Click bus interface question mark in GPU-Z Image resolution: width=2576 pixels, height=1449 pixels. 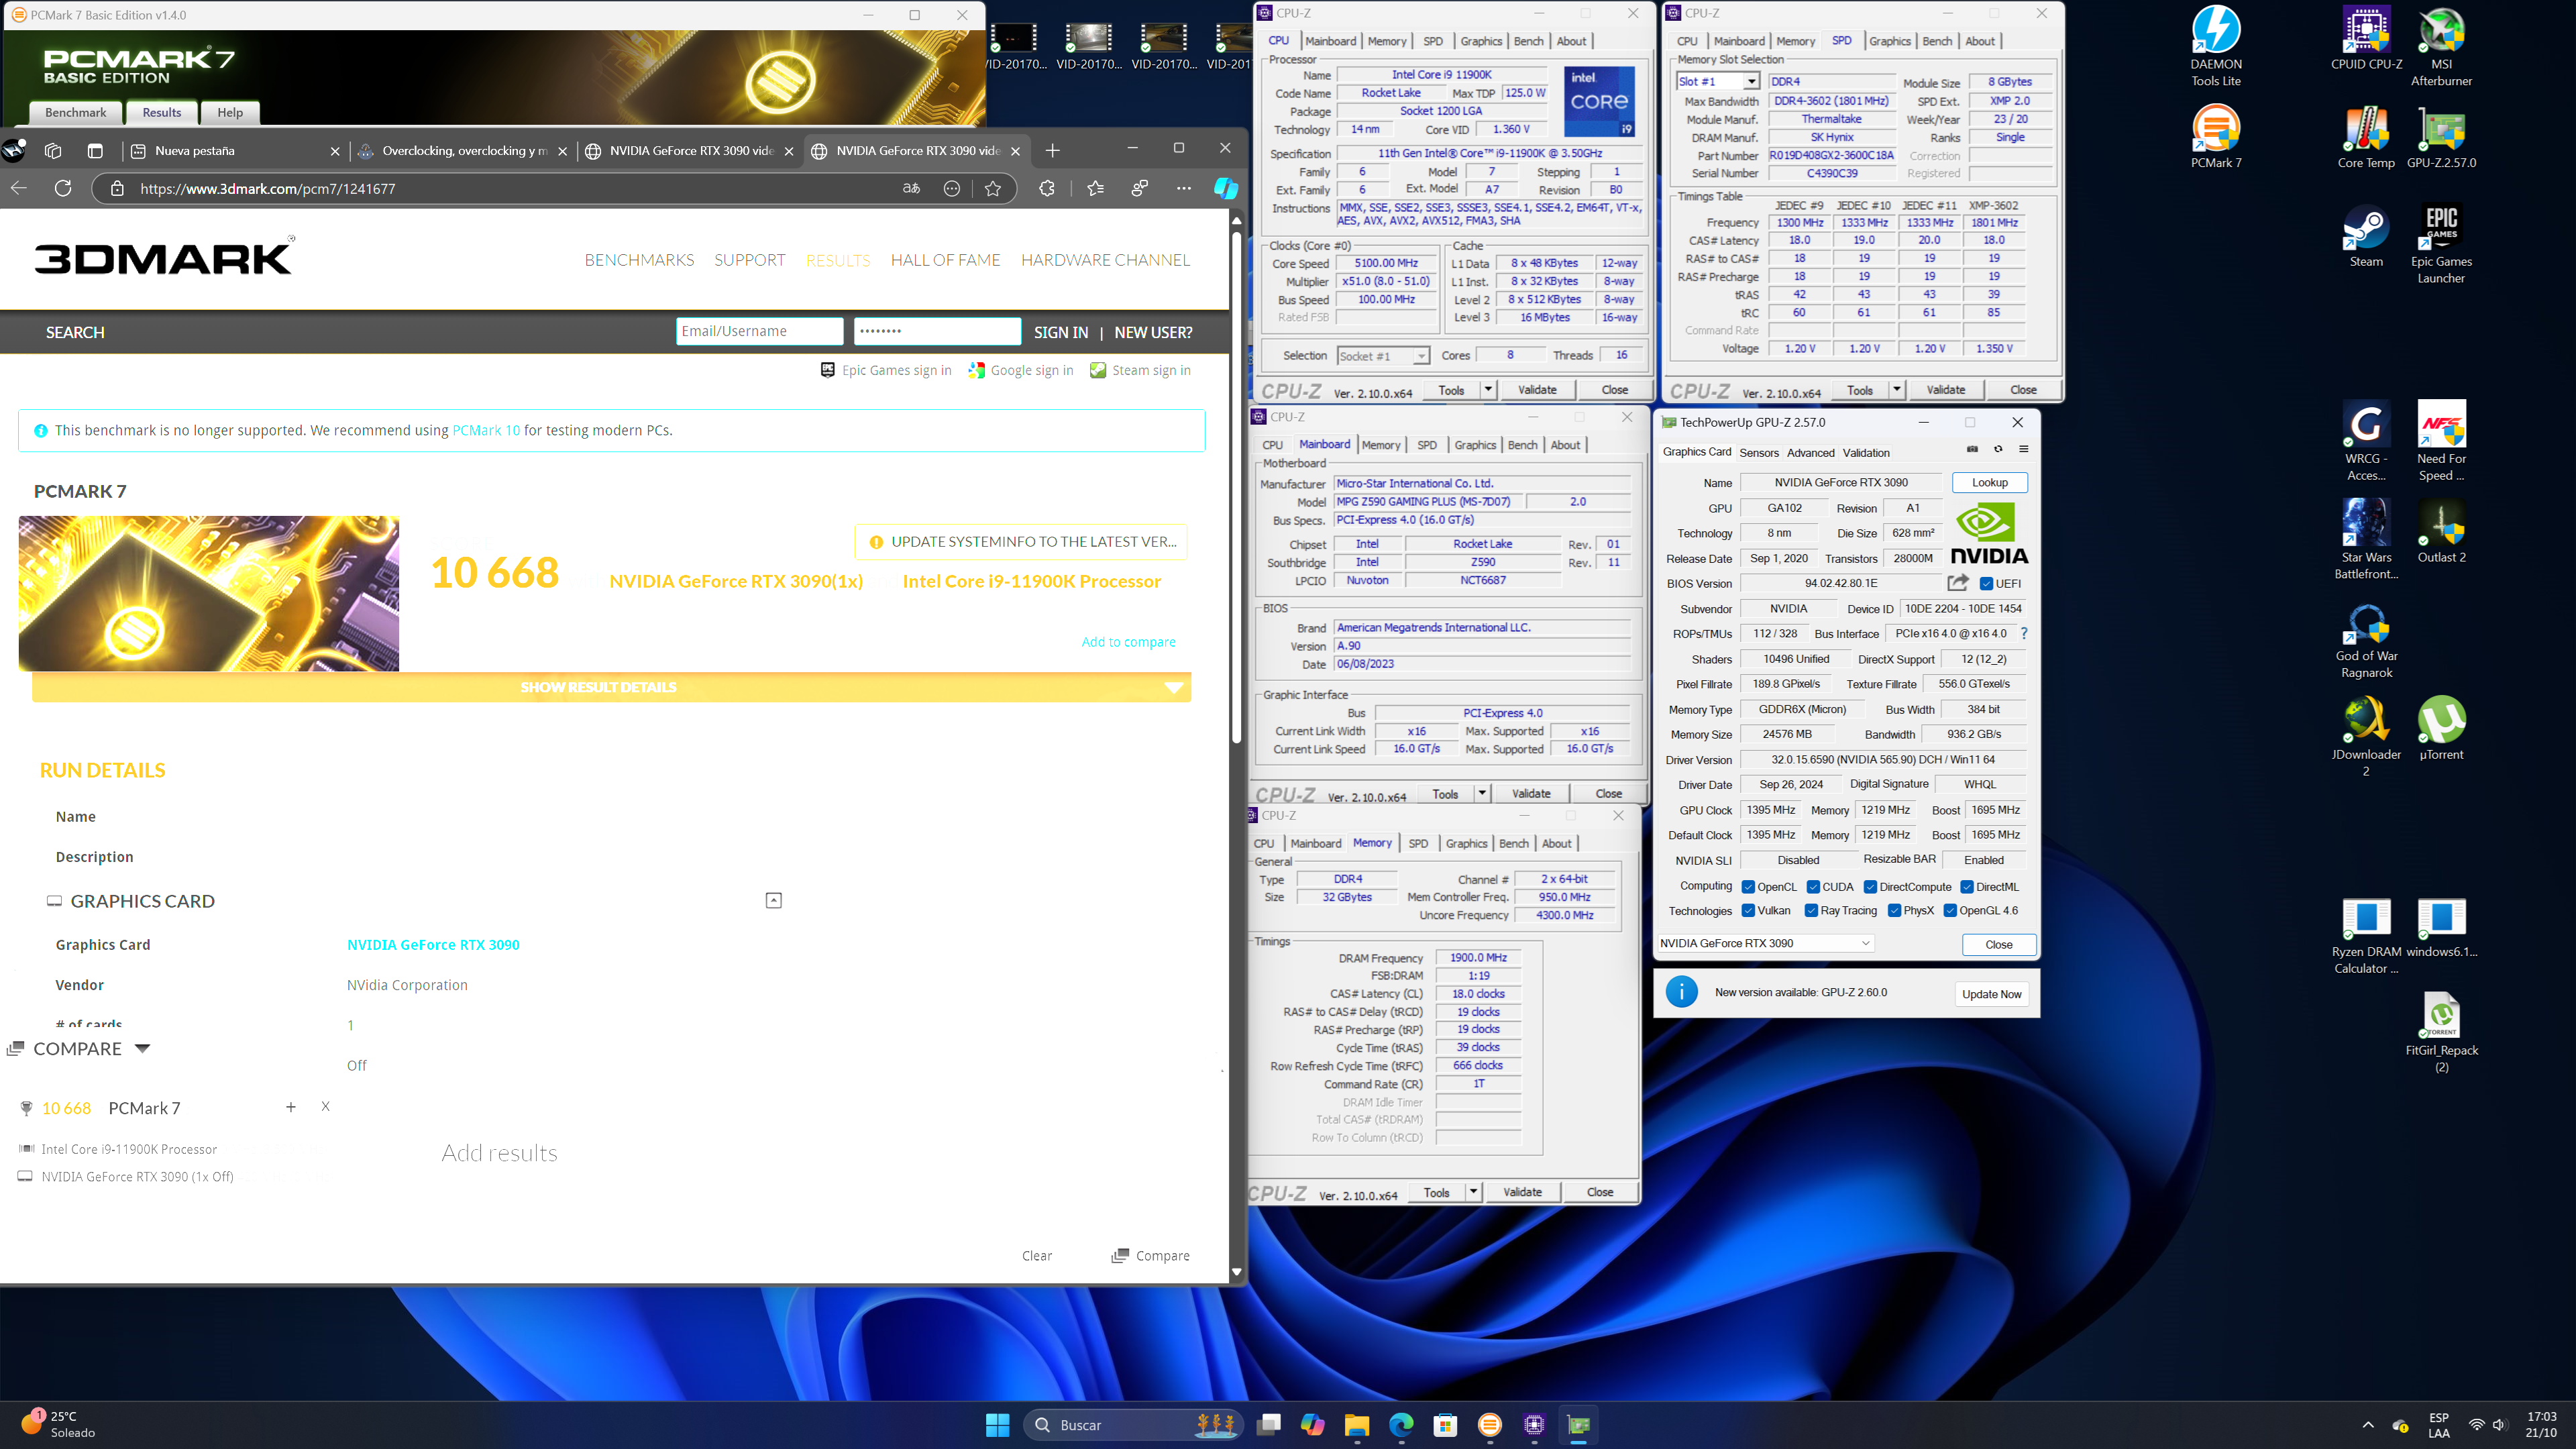2024,633
